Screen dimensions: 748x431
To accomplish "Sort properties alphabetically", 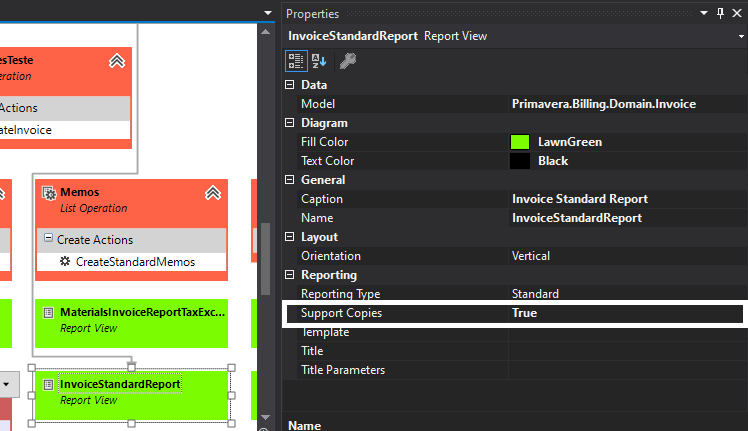I will [x=319, y=61].
